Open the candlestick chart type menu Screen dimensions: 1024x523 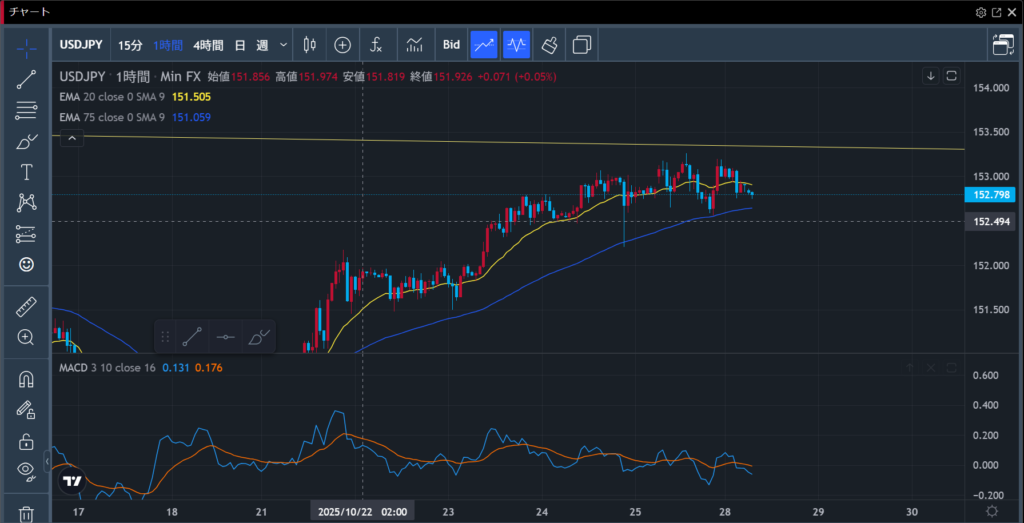(308, 45)
